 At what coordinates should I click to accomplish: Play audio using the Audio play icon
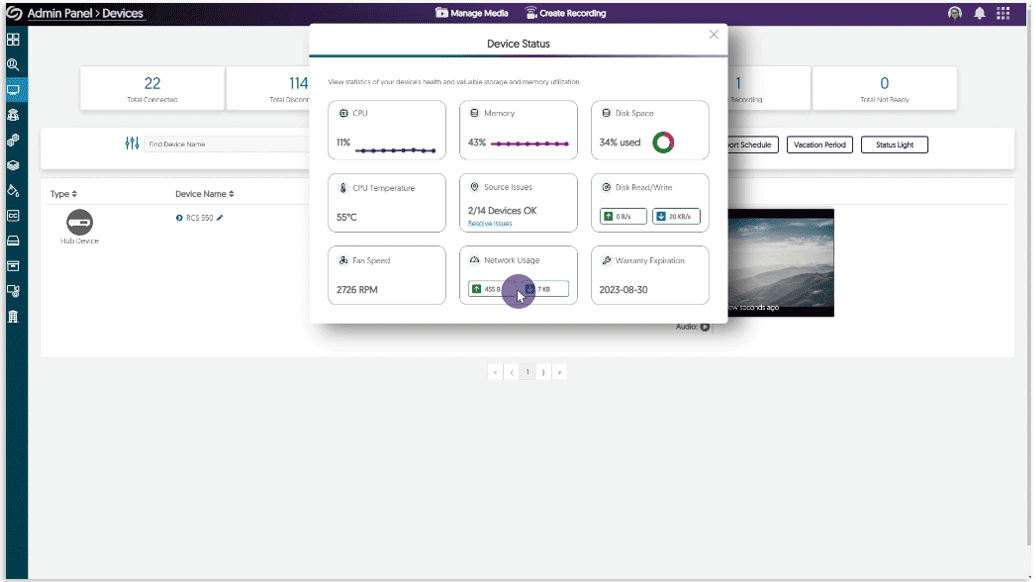705,326
